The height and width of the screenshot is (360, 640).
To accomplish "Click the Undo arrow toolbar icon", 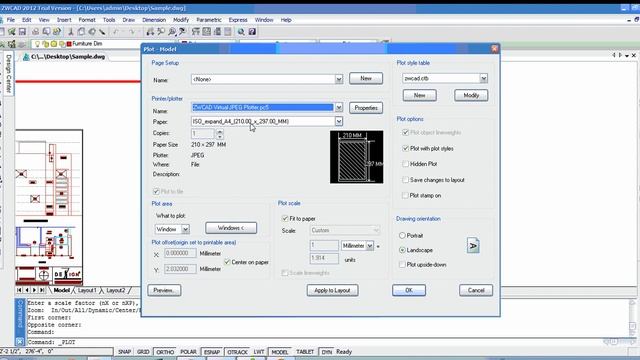I will tap(116, 31).
